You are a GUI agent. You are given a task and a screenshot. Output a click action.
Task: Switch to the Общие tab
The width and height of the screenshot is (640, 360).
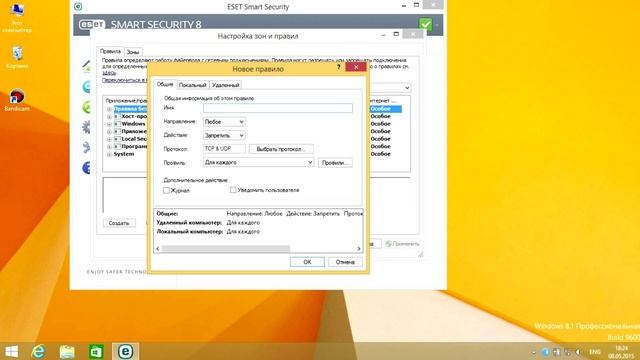(165, 84)
